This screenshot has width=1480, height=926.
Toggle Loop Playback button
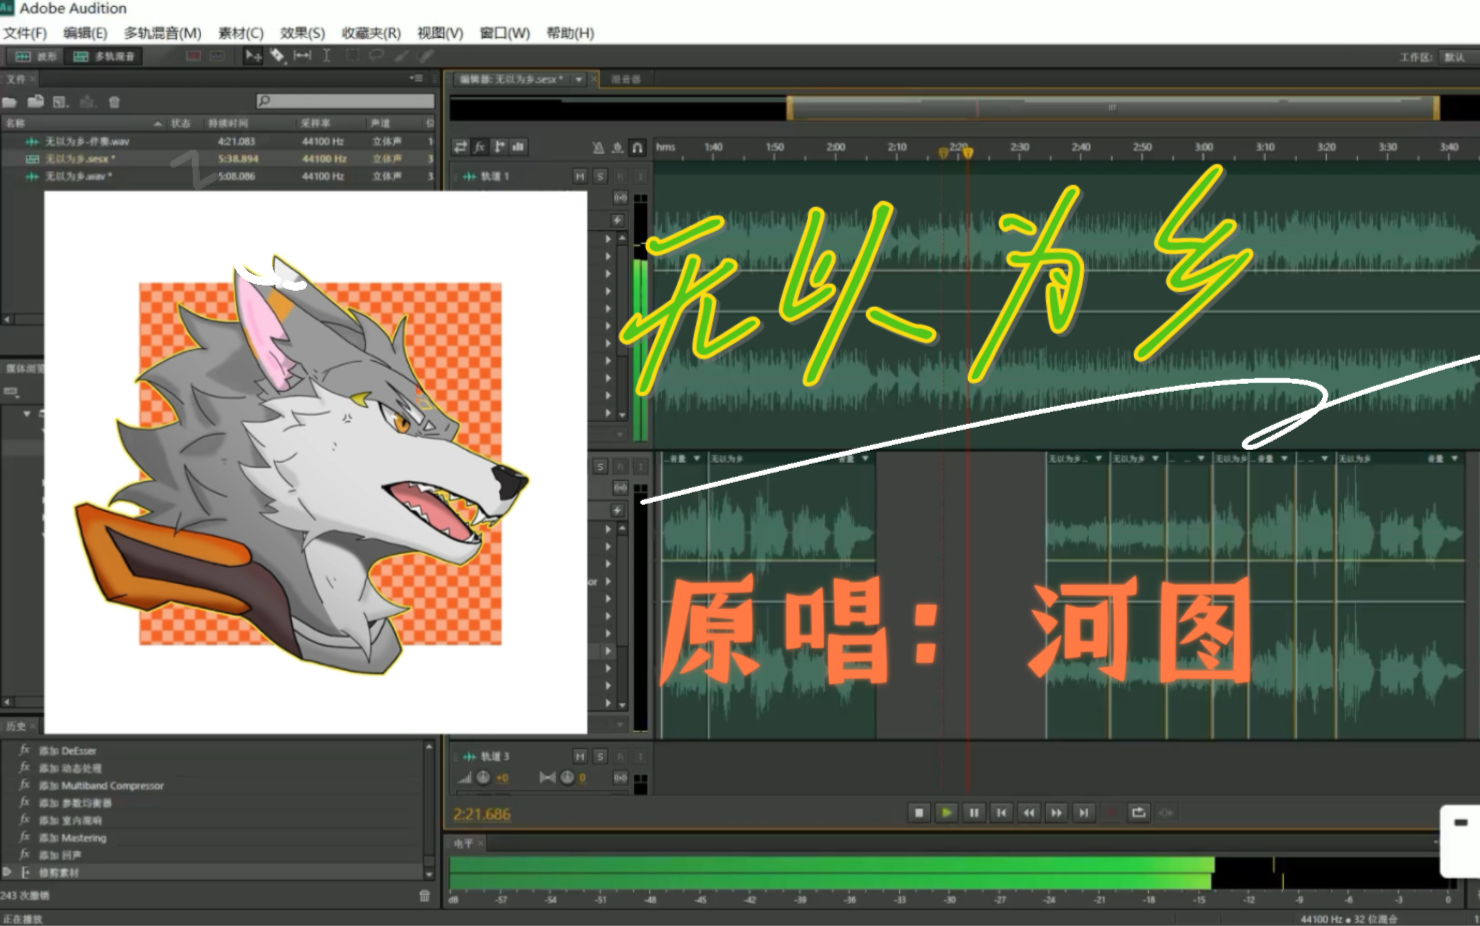(1138, 813)
